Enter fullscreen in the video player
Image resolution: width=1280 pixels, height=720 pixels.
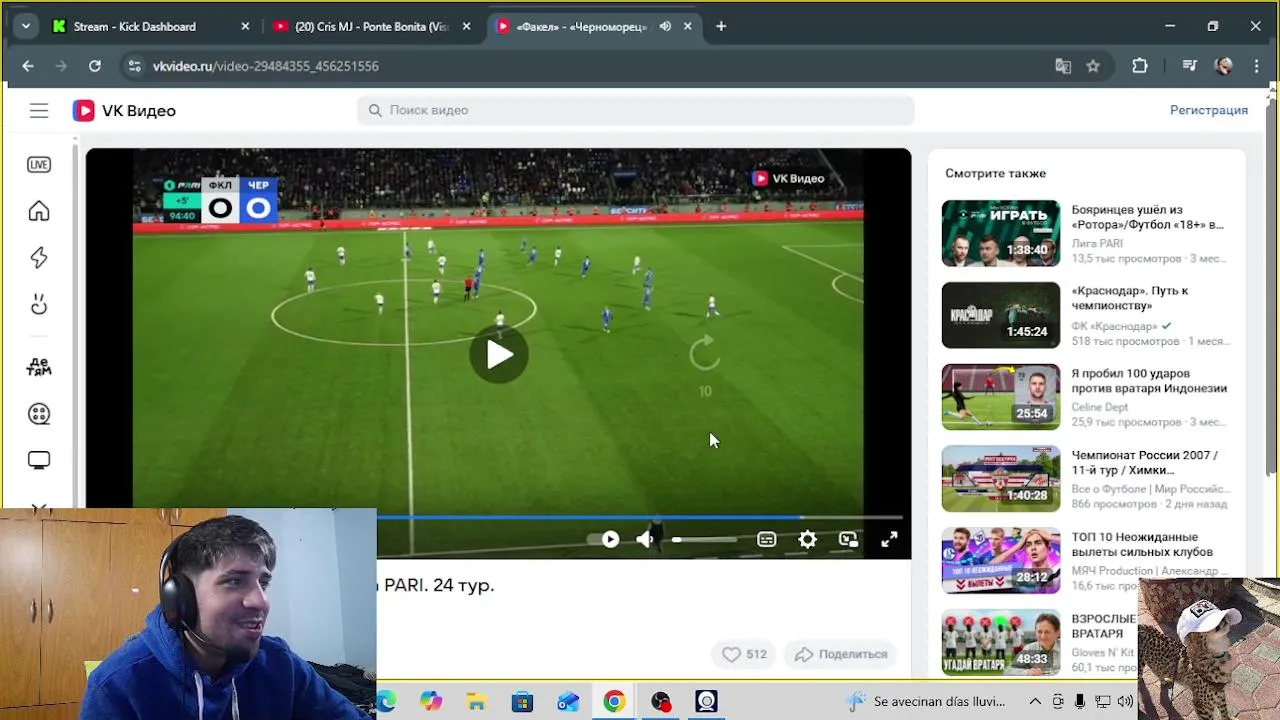[889, 540]
